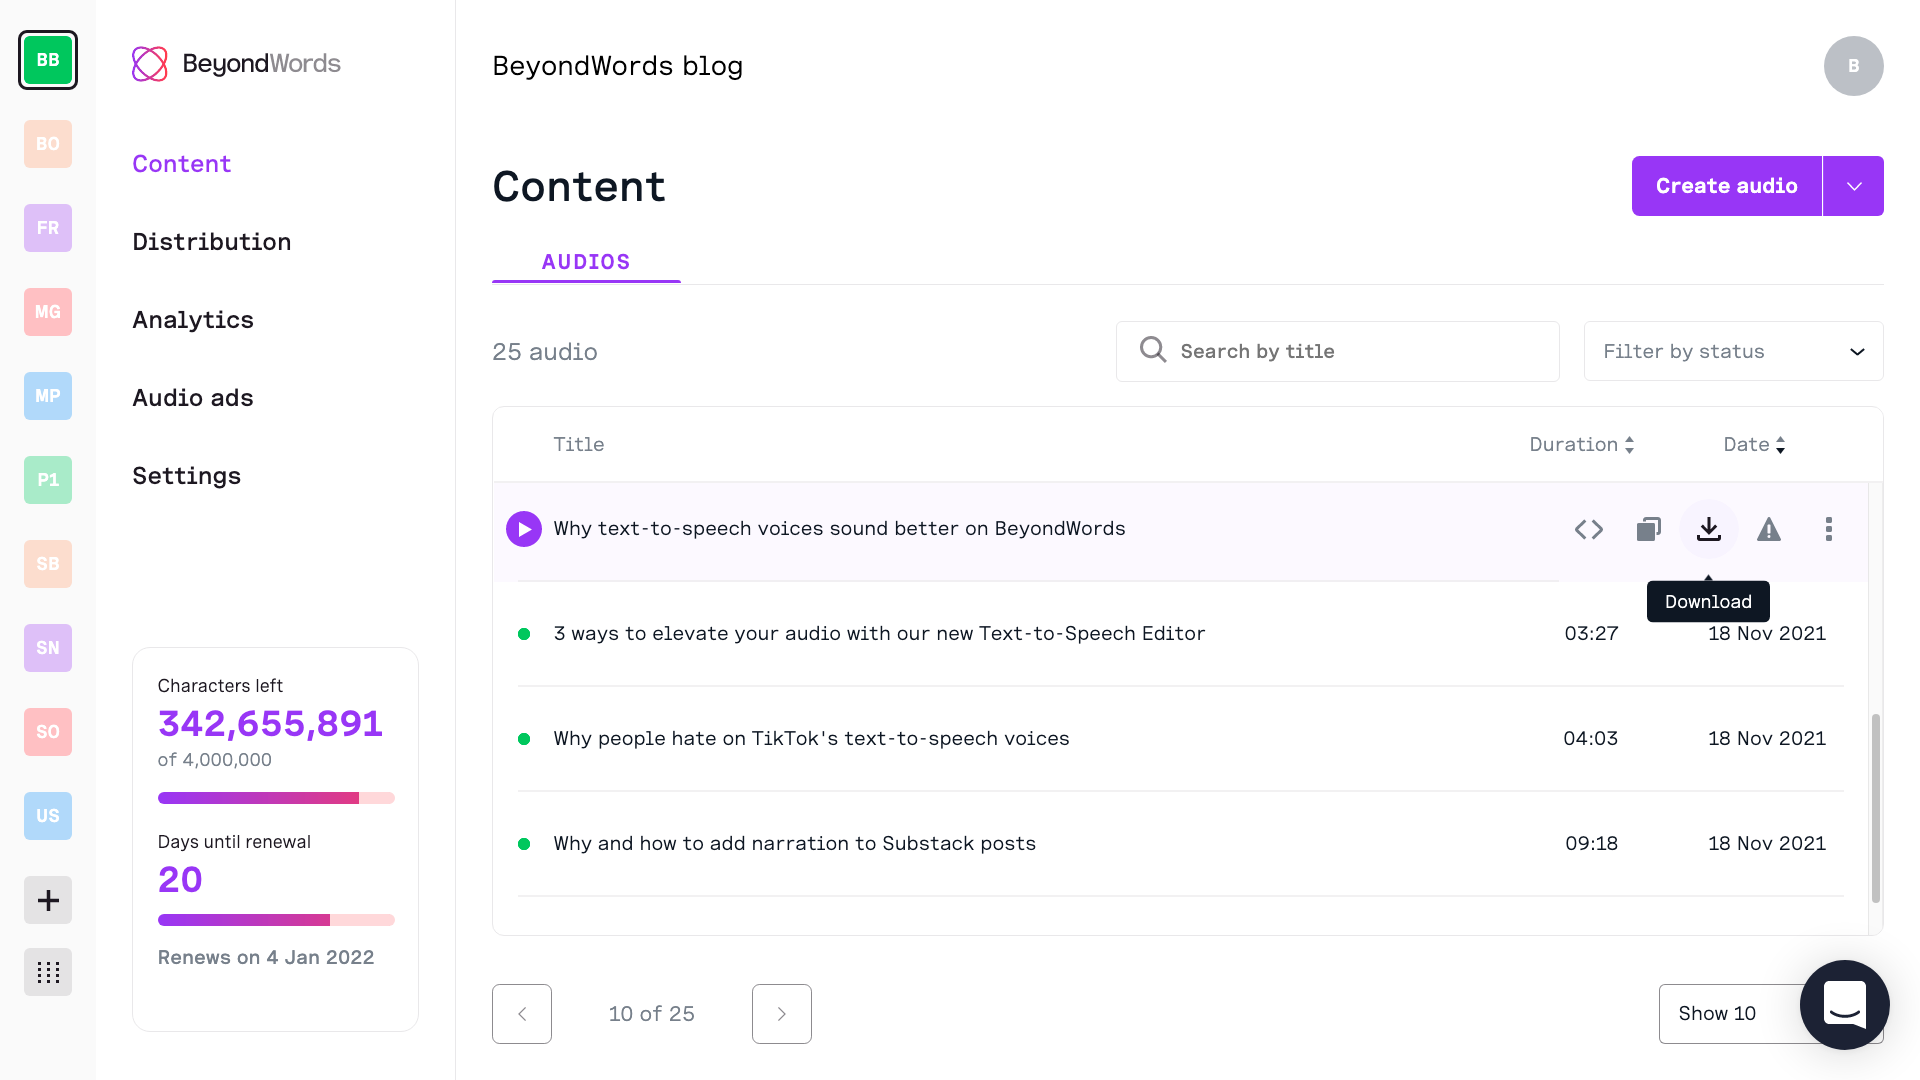Go to Analytics in sidebar
Image resolution: width=1920 pixels, height=1080 pixels.
(x=193, y=320)
